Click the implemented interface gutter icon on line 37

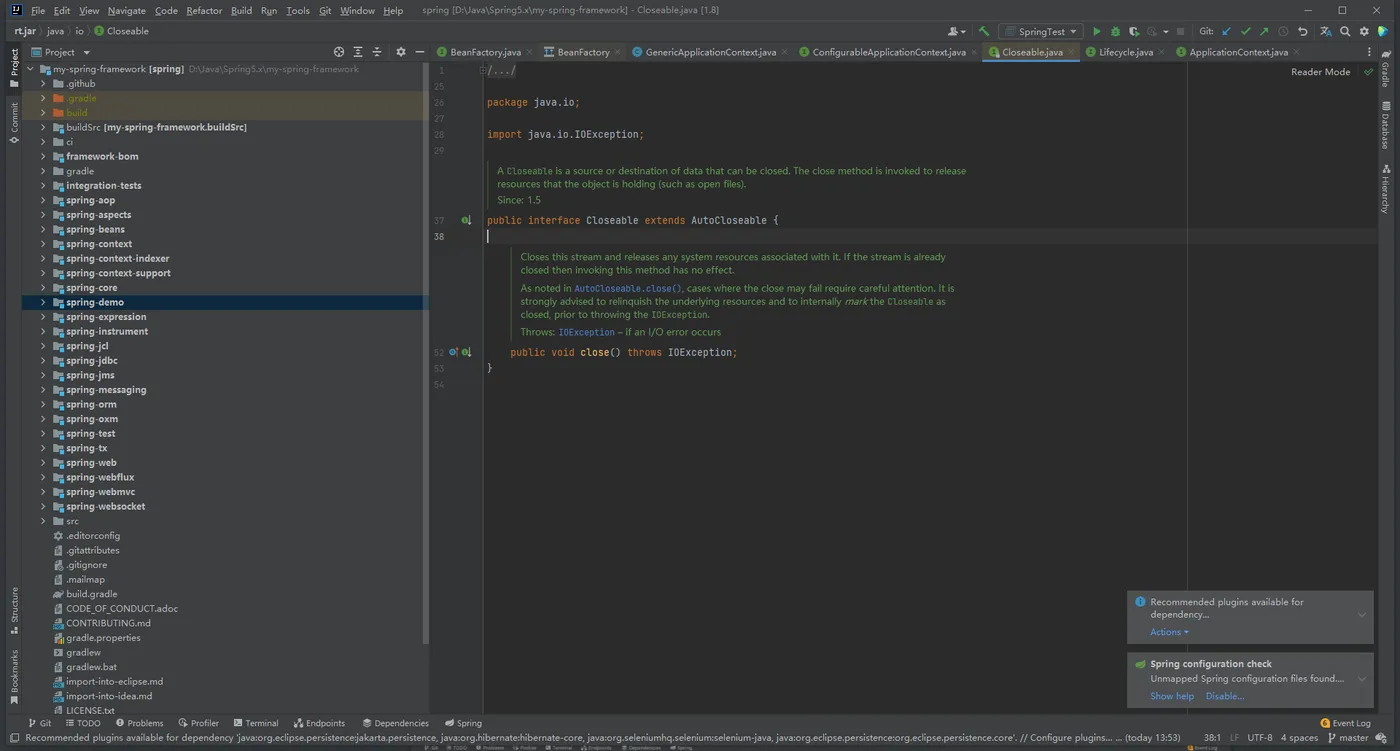466,220
